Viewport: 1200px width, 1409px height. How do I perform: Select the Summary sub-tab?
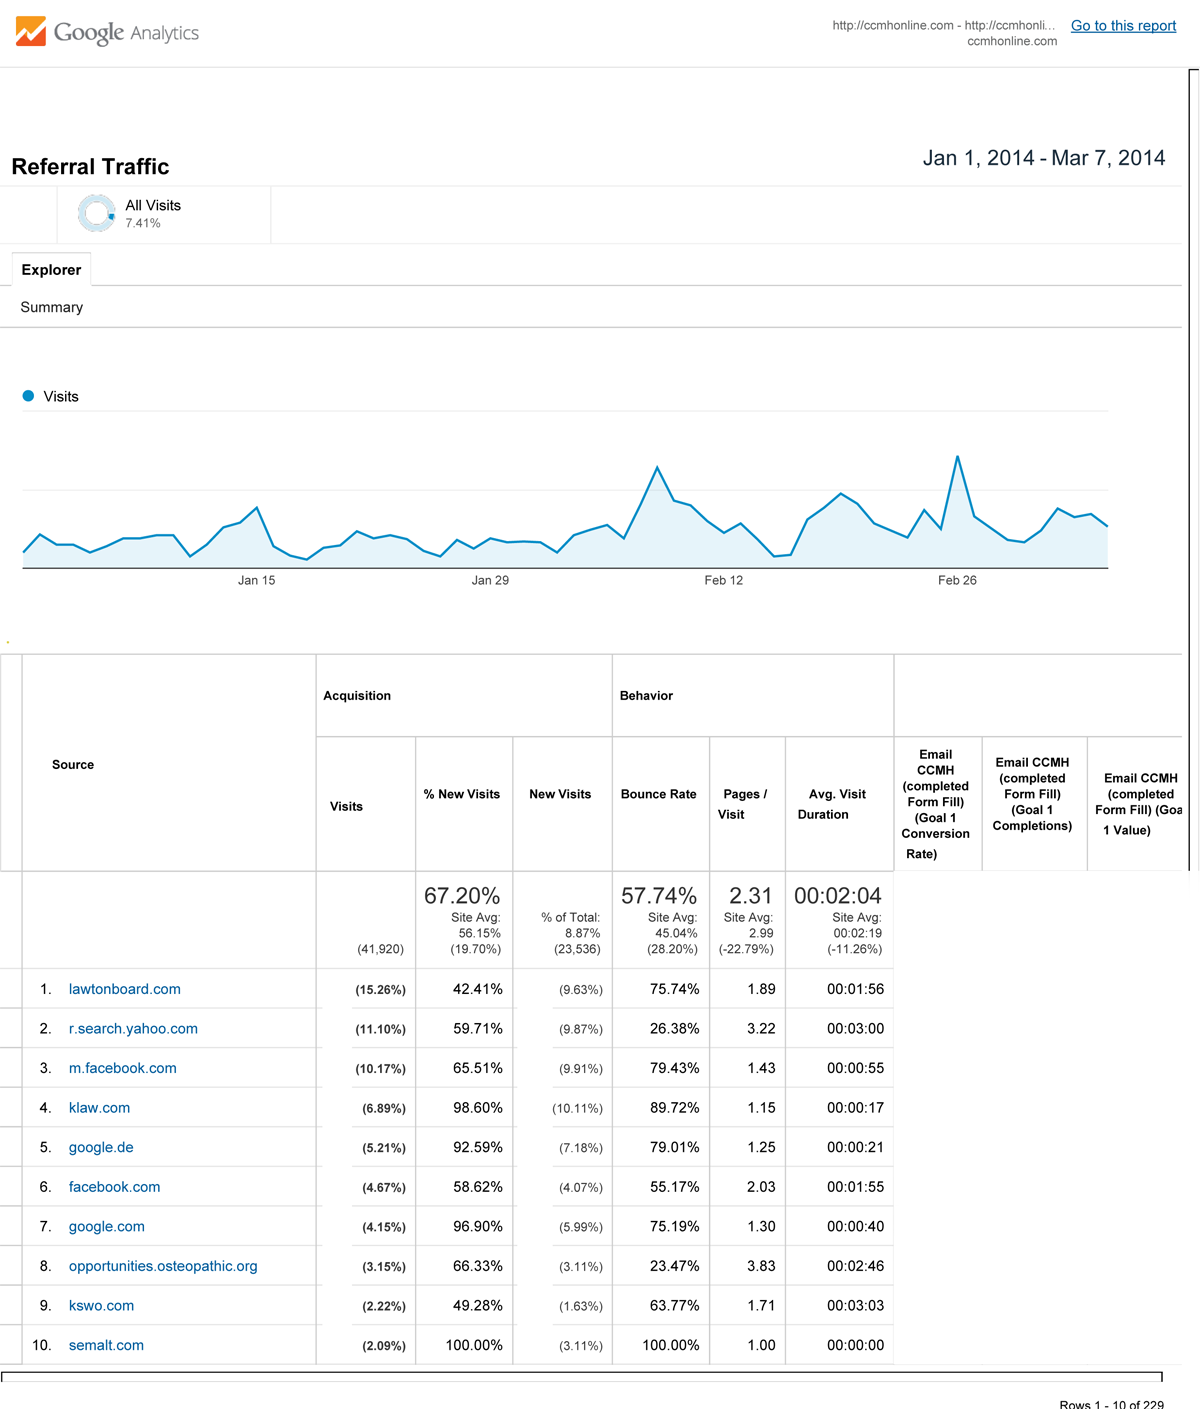click(52, 307)
